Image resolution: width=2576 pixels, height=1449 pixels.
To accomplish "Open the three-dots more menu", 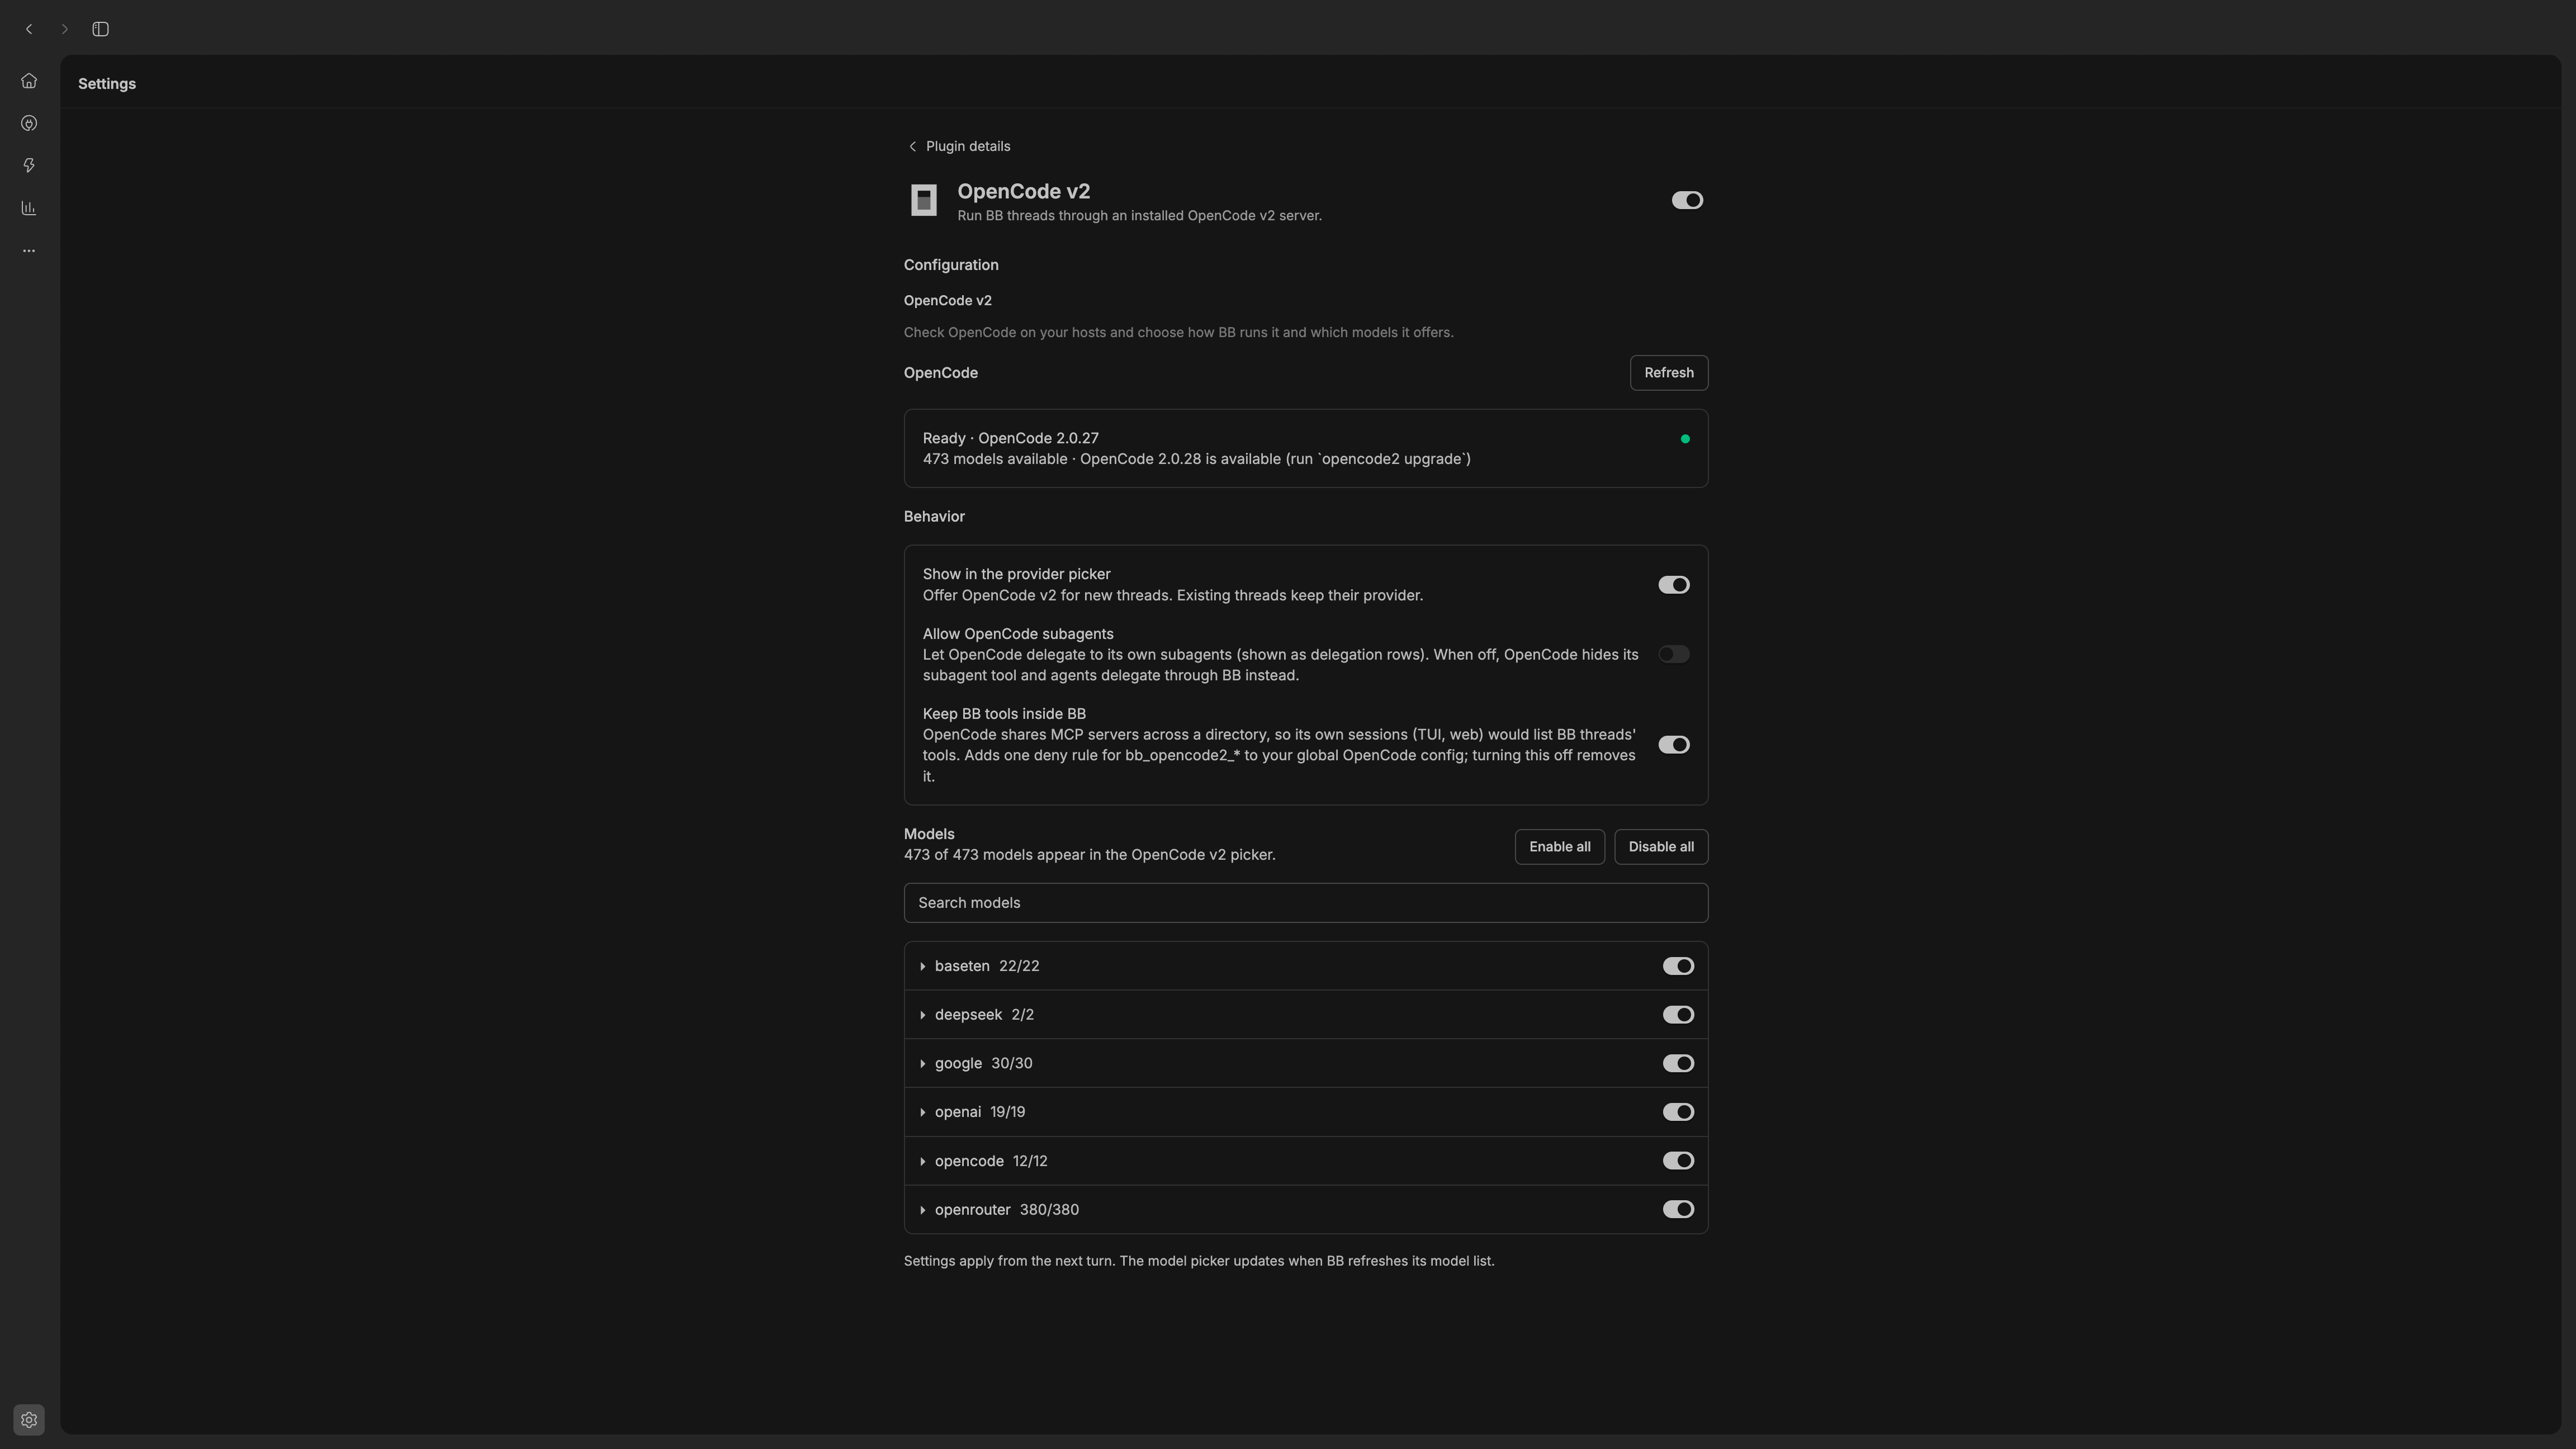I will pyautogui.click(x=29, y=251).
